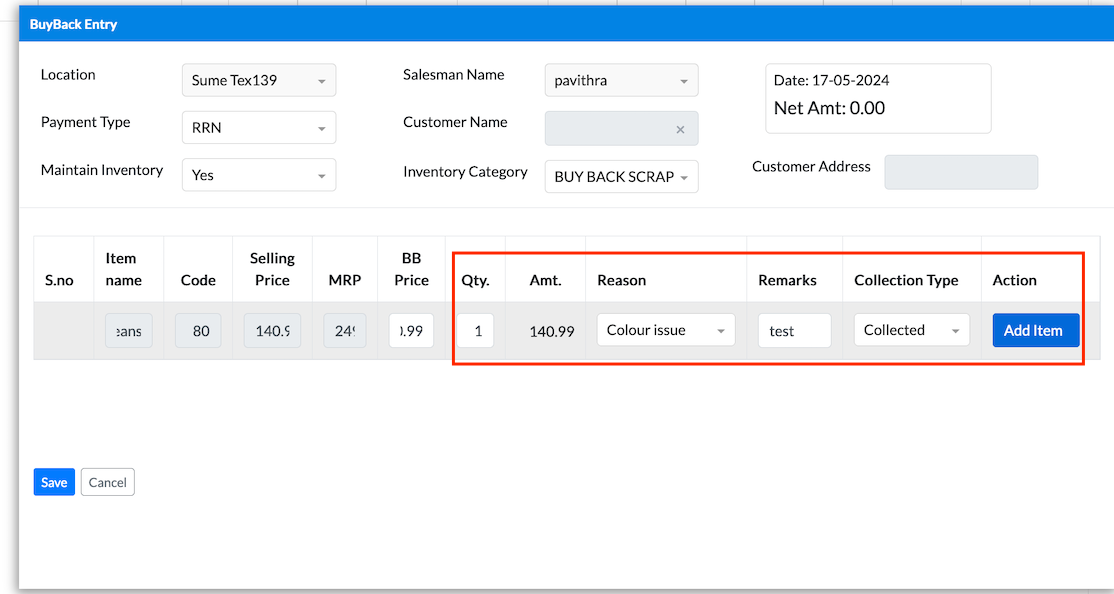Select the Code field in the row

[x=199, y=331]
